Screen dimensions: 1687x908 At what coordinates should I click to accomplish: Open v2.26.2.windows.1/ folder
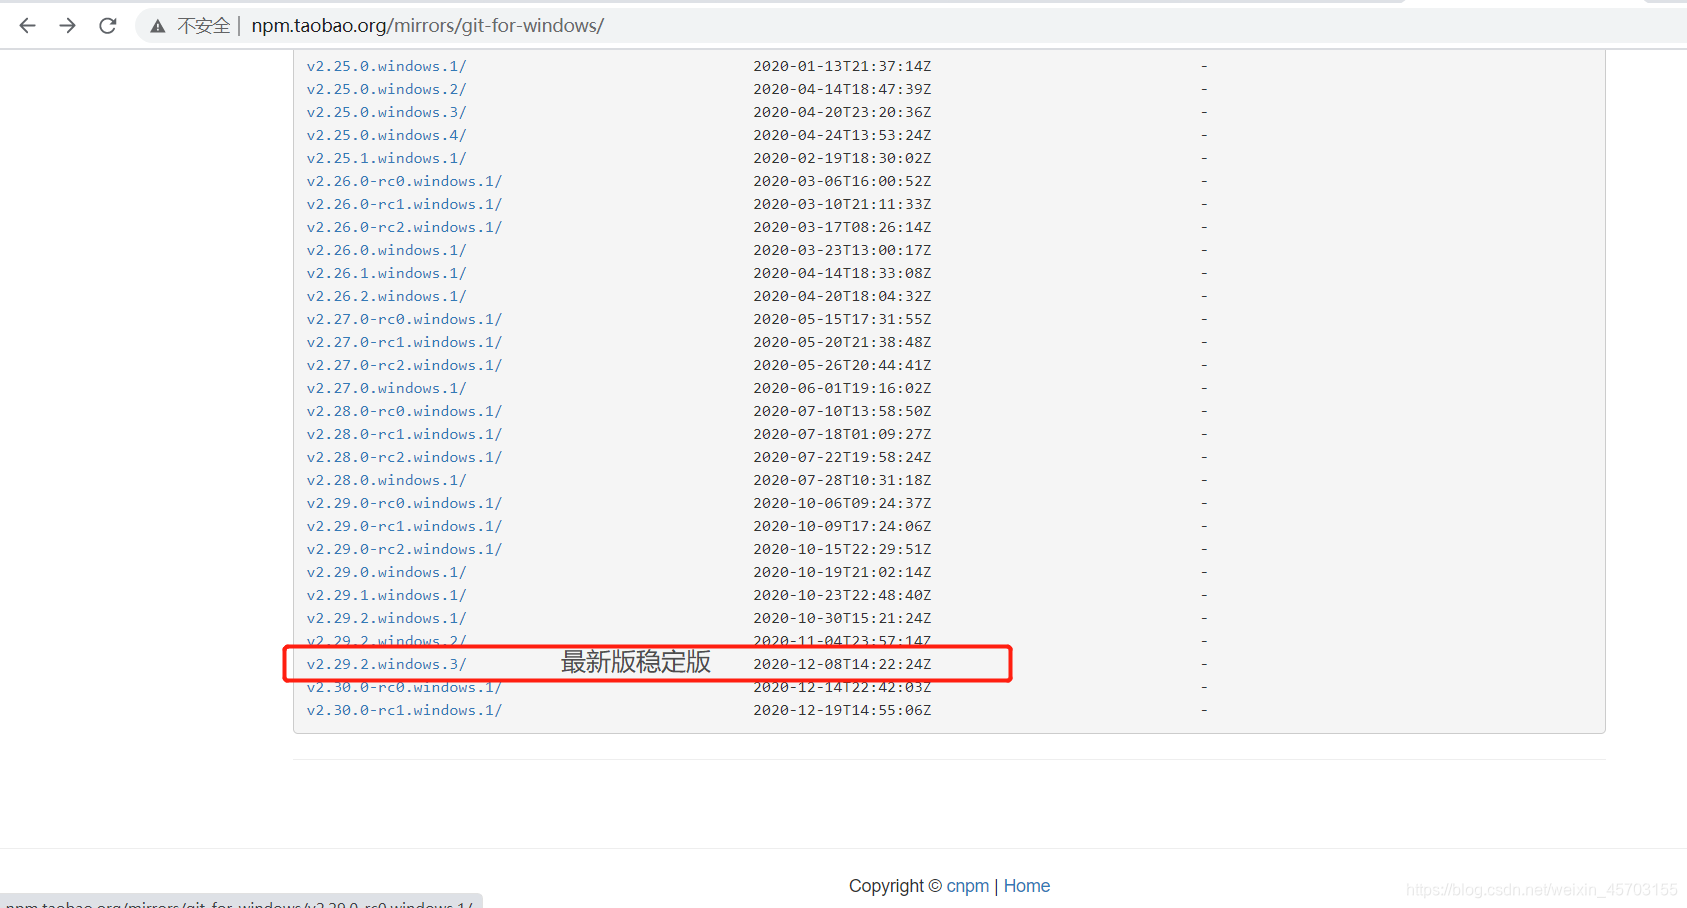[x=386, y=296]
